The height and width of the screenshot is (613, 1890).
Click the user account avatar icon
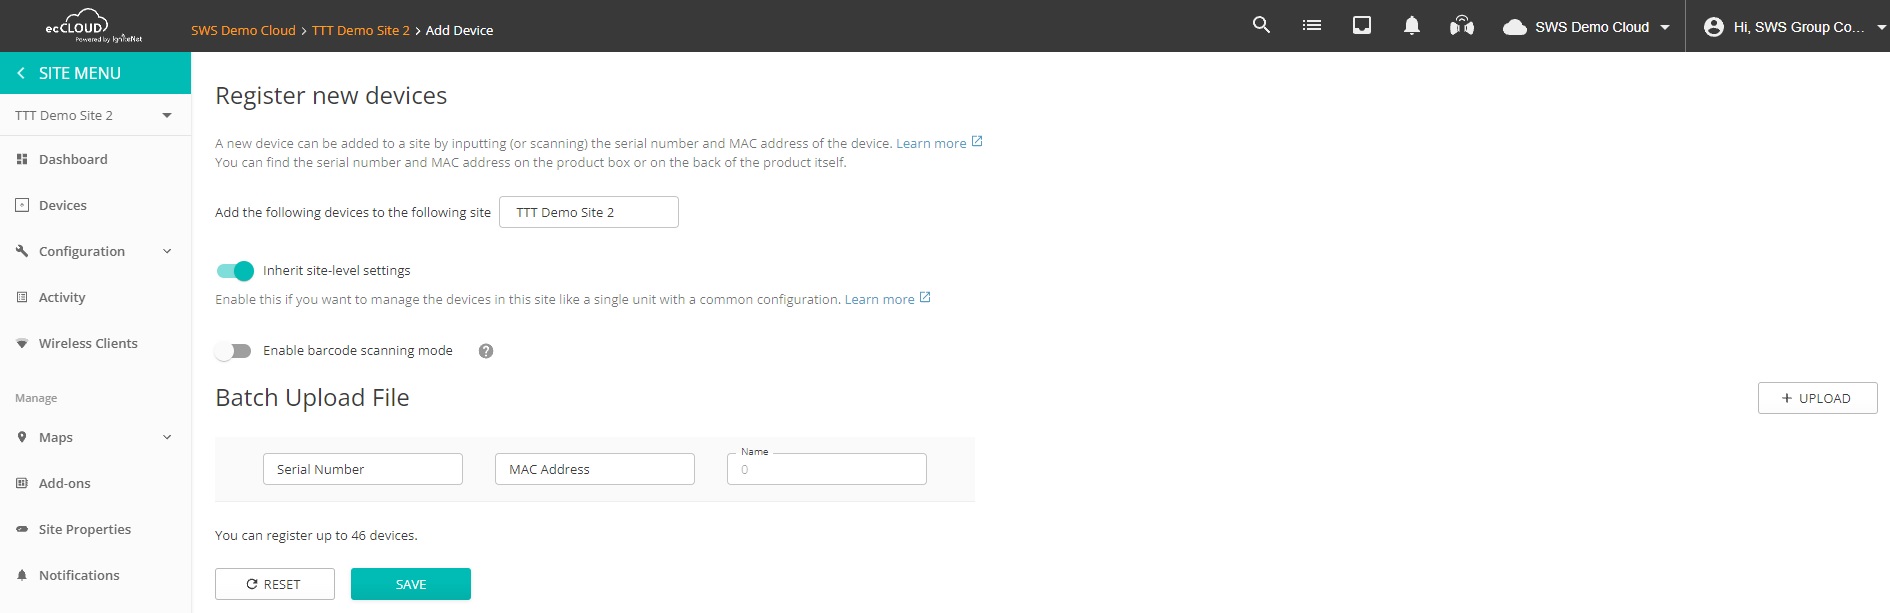point(1713,27)
